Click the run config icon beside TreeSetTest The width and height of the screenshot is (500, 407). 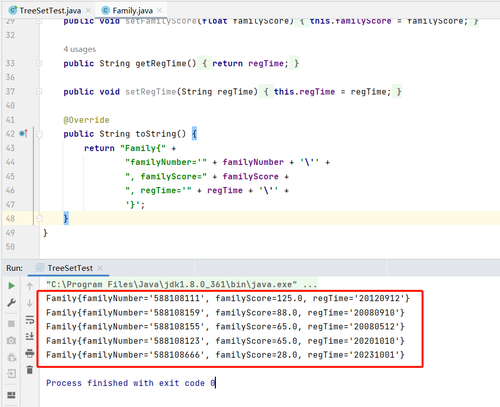click(x=40, y=268)
